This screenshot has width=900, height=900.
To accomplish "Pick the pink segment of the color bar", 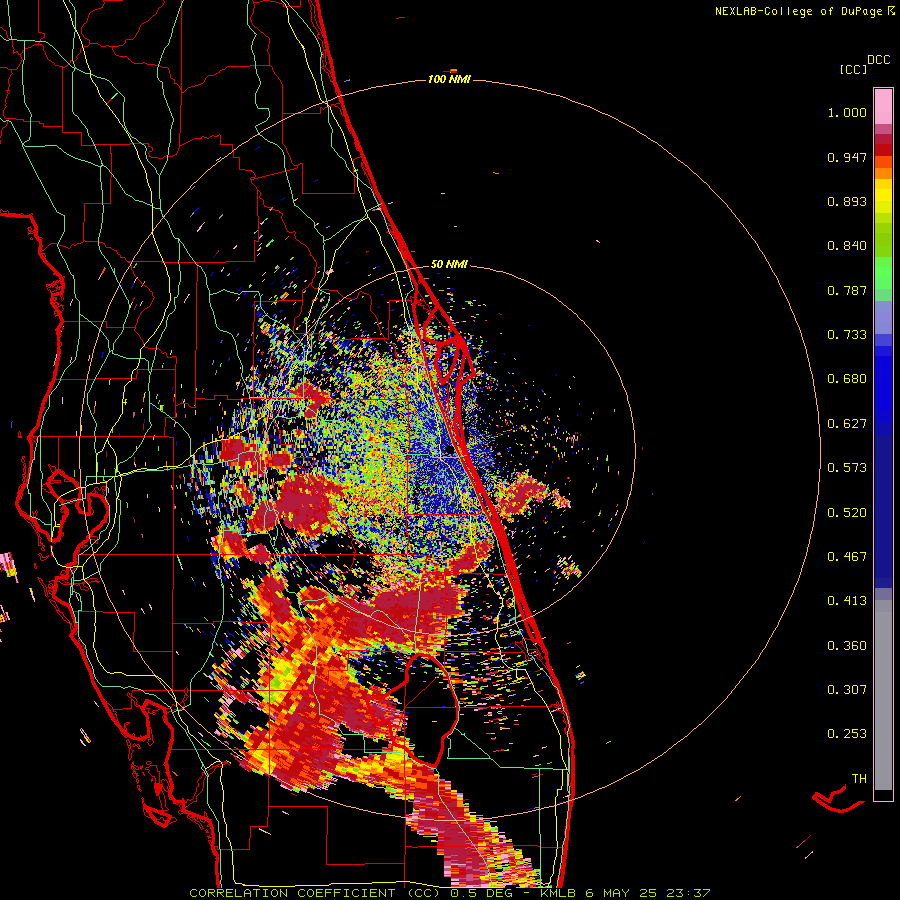I will pos(883,106).
